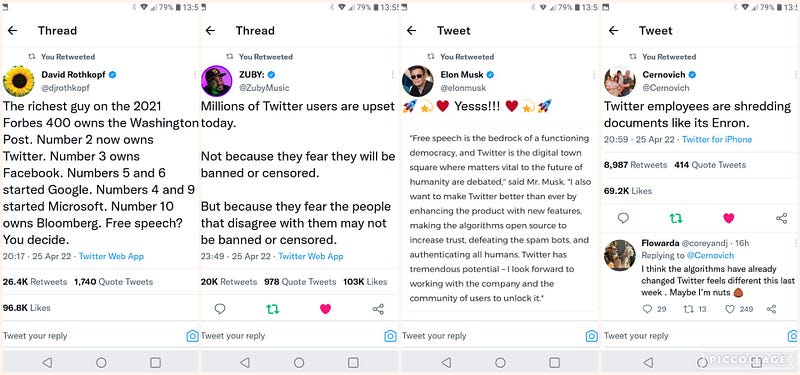
Task: Open more options on Elon Musk tweet
Action: tap(593, 74)
